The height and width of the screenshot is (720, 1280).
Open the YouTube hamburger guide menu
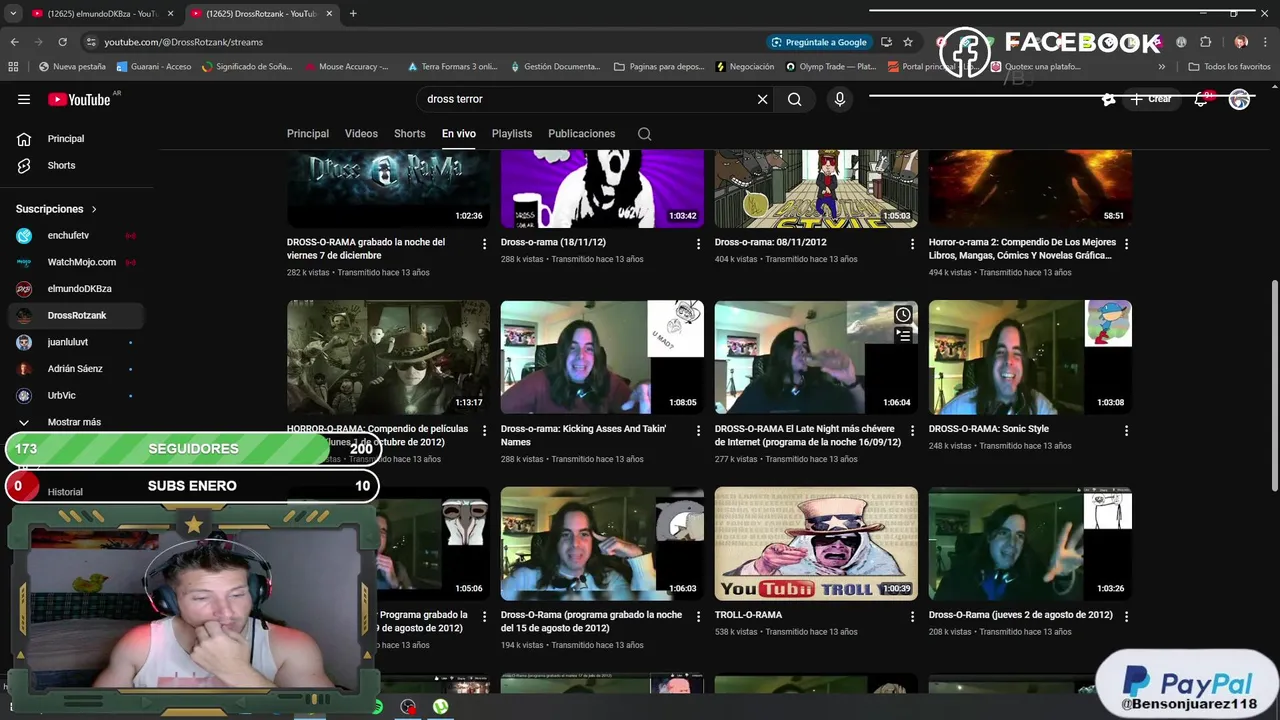point(24,99)
